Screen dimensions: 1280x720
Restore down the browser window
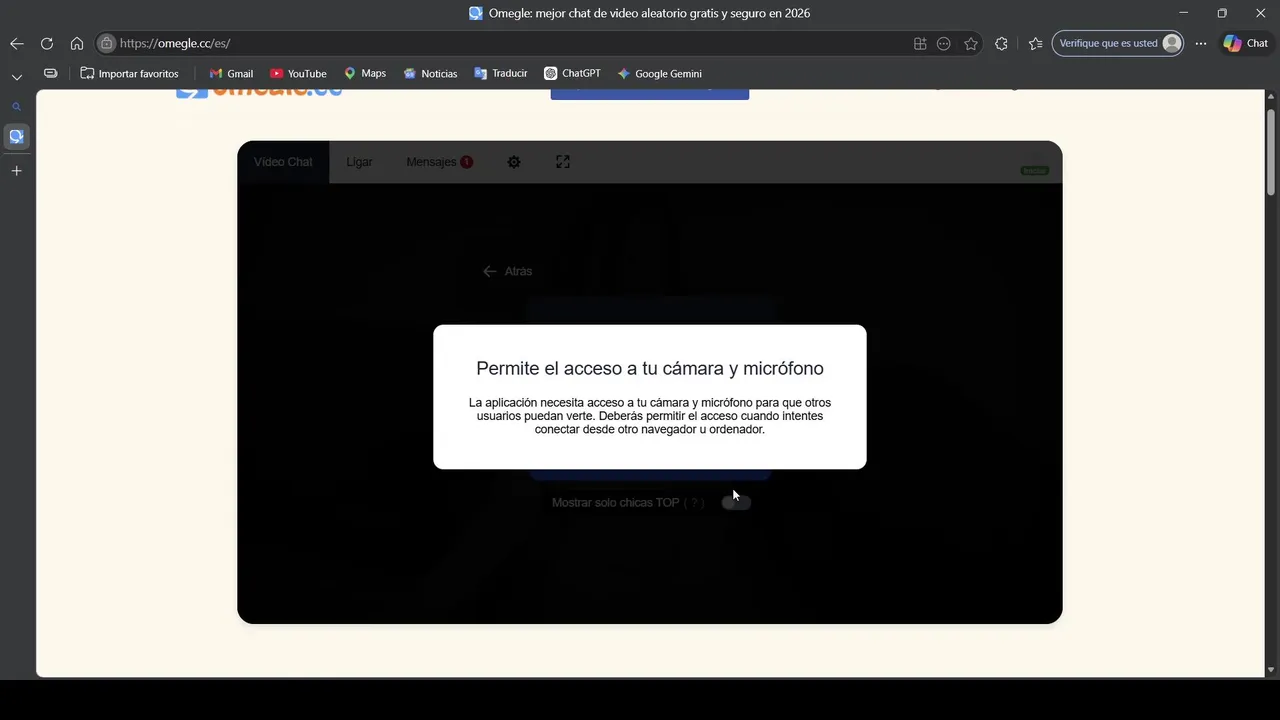pos(1222,13)
